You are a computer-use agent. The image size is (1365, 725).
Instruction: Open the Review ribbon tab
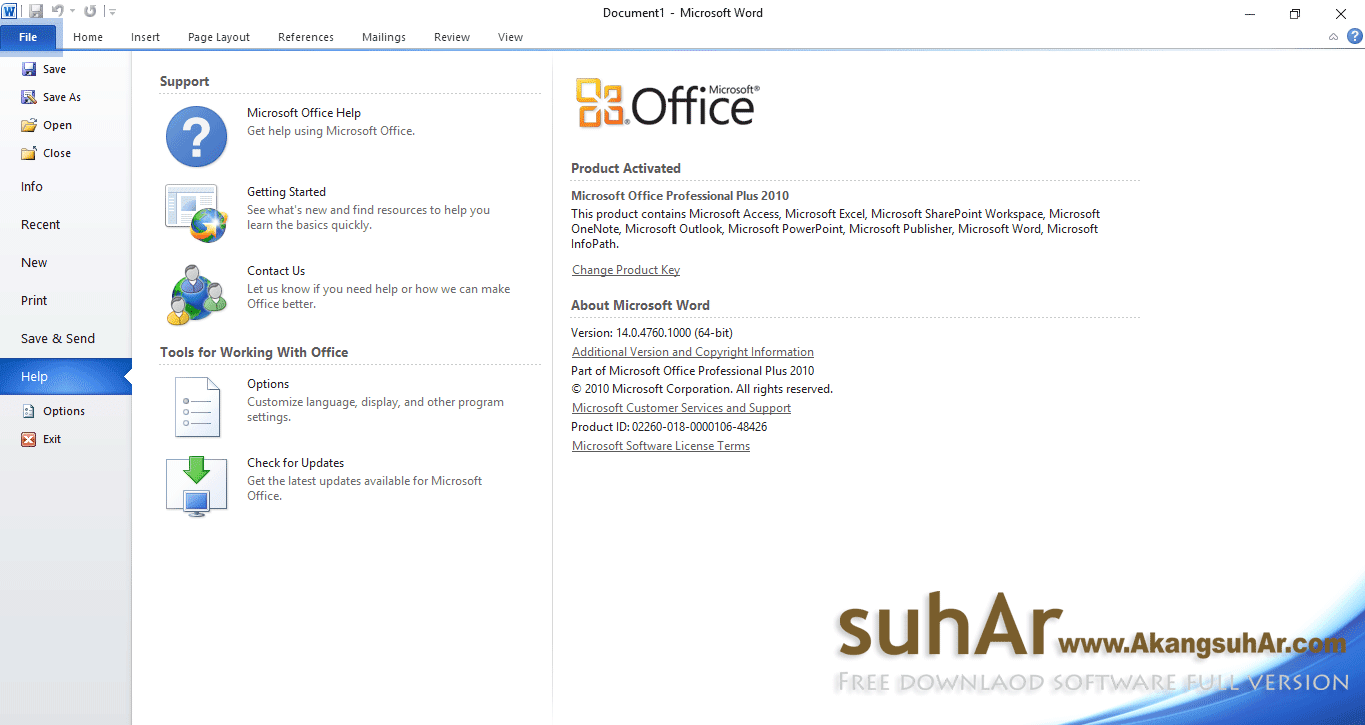tap(452, 37)
